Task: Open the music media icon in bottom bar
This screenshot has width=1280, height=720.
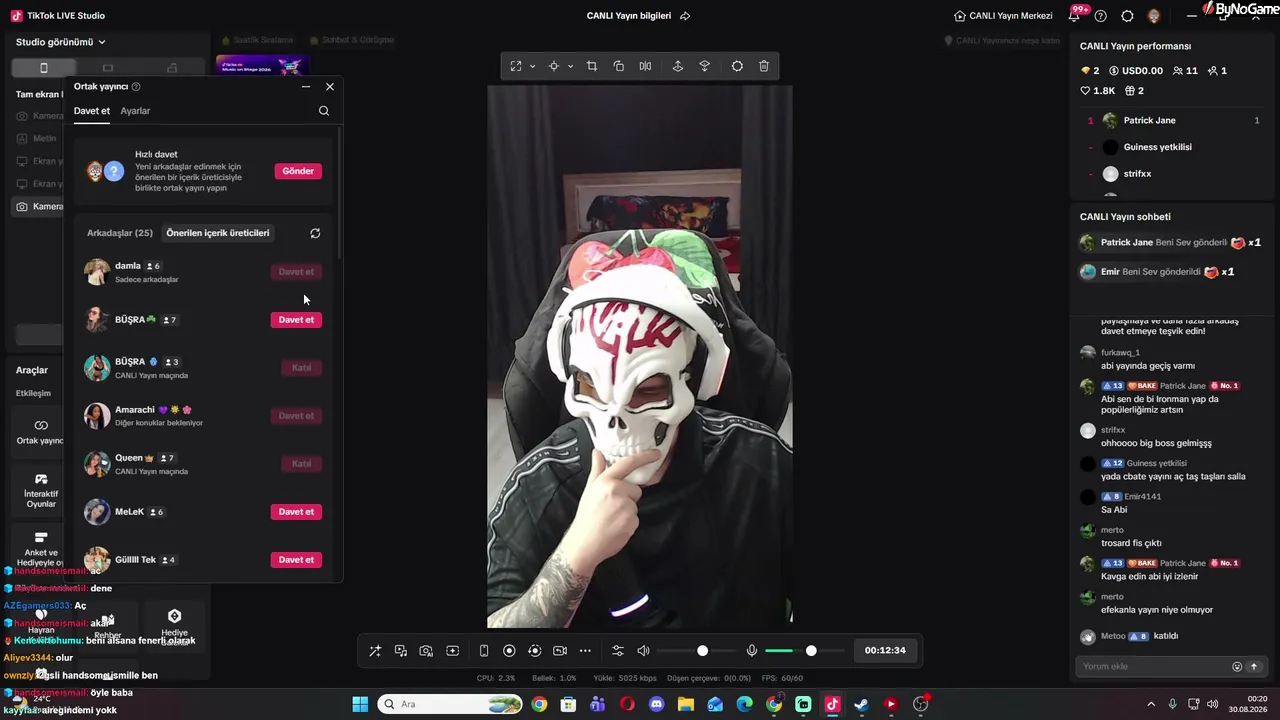Action: [x=401, y=651]
